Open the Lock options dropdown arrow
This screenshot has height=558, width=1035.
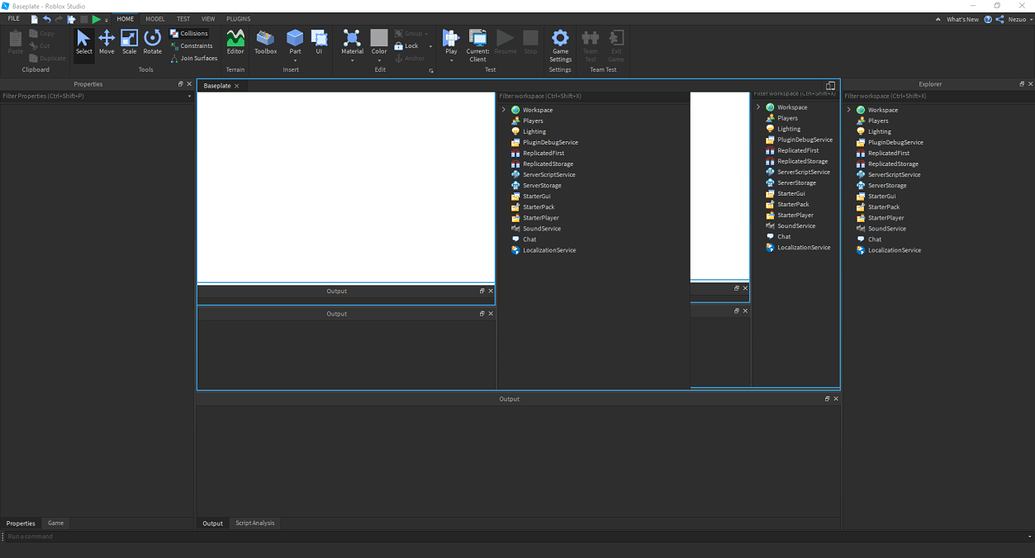430,46
